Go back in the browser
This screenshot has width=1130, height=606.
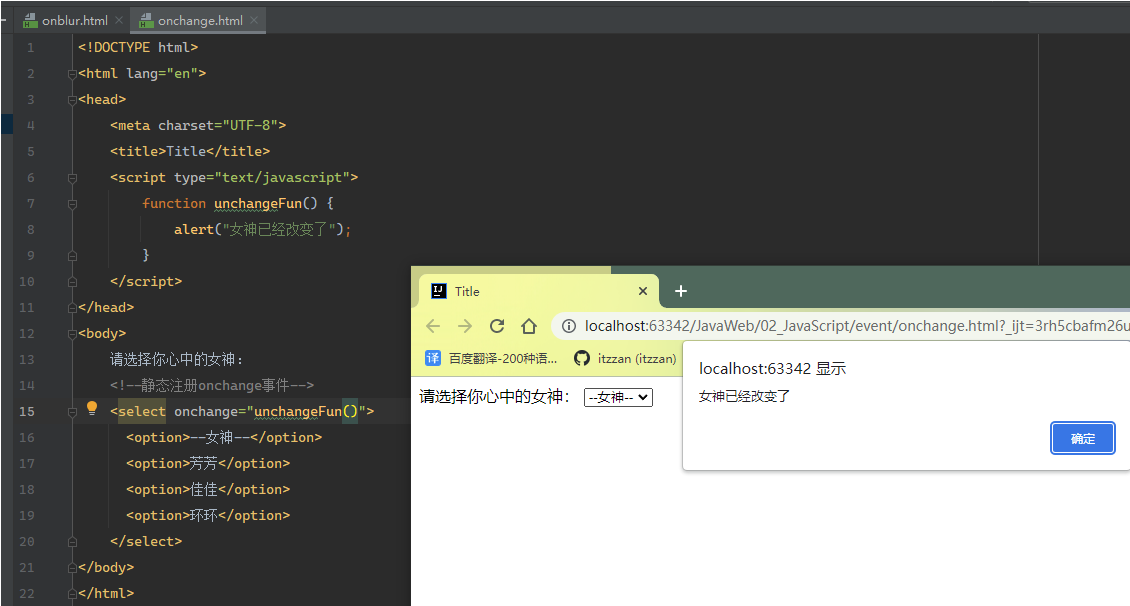[433, 326]
